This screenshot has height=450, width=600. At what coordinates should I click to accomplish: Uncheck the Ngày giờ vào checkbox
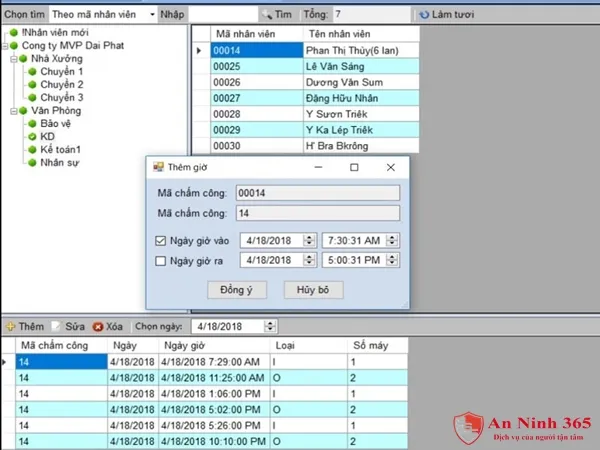click(163, 240)
